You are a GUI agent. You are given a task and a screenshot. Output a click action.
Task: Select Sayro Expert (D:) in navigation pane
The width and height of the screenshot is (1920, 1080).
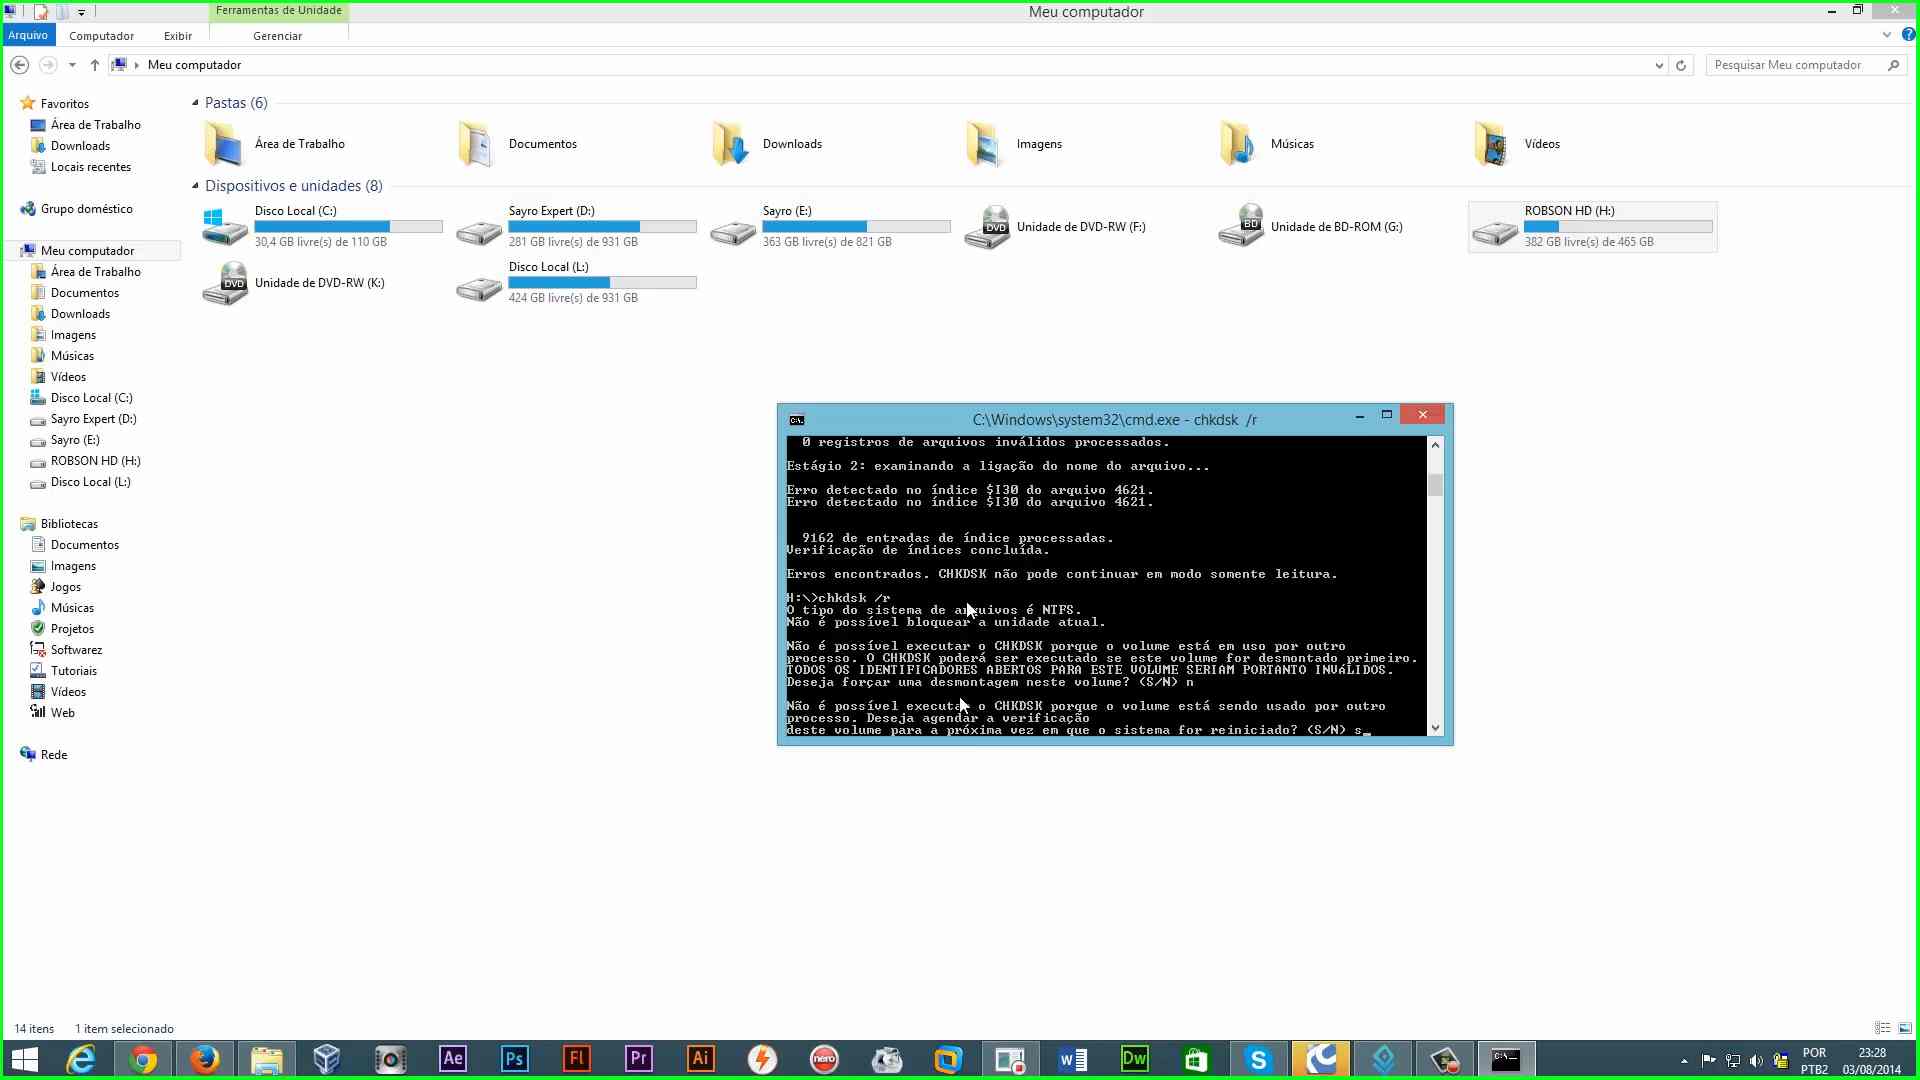(93, 419)
